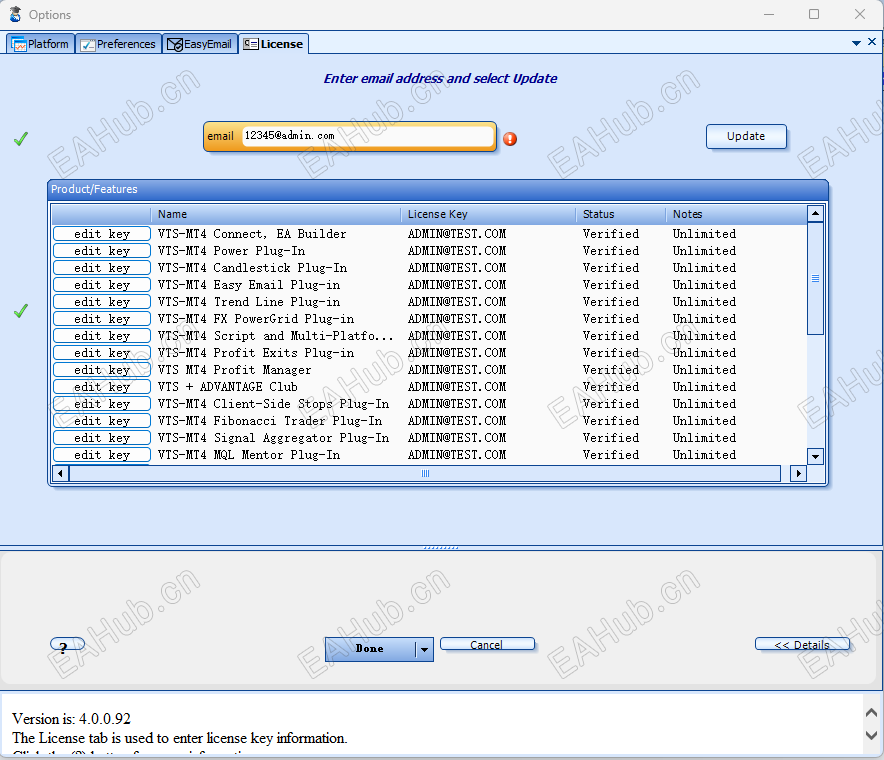This screenshot has height=760, width=884.
Task: Collapse the panel with << Details button
Action: click(802, 644)
